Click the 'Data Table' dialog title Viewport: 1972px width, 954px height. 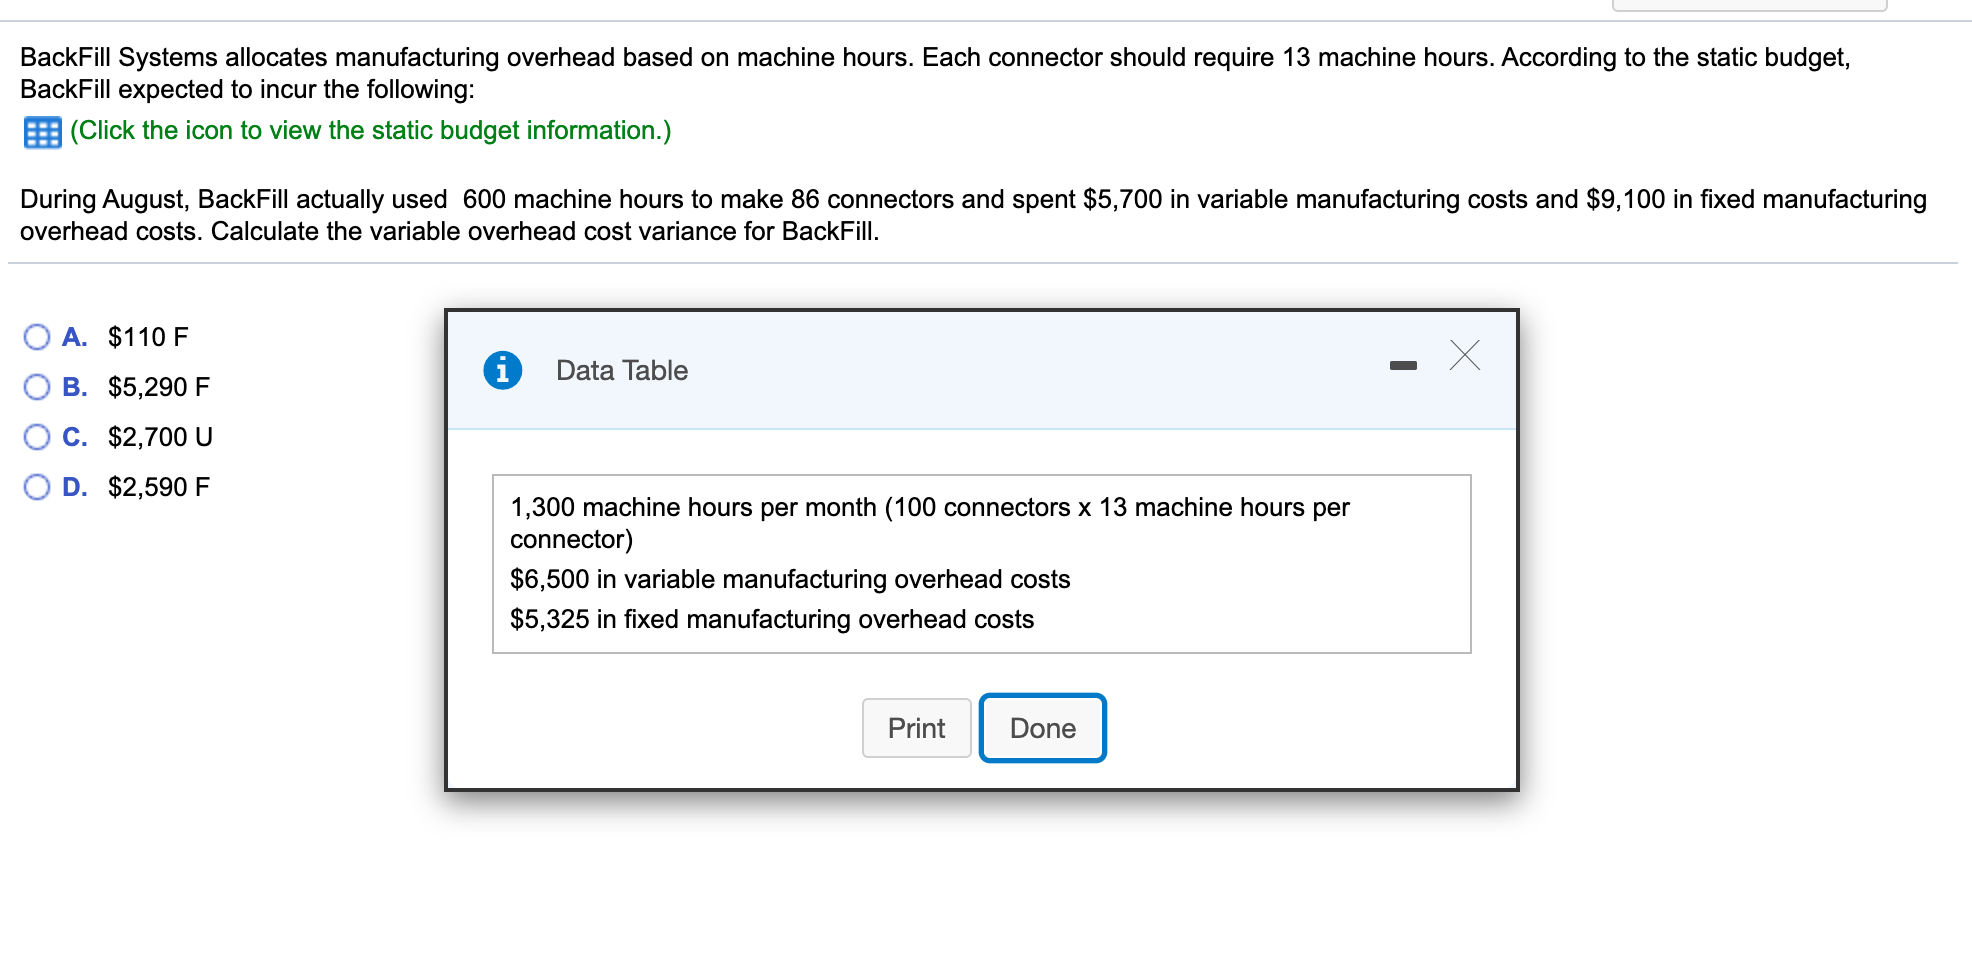[x=622, y=371]
